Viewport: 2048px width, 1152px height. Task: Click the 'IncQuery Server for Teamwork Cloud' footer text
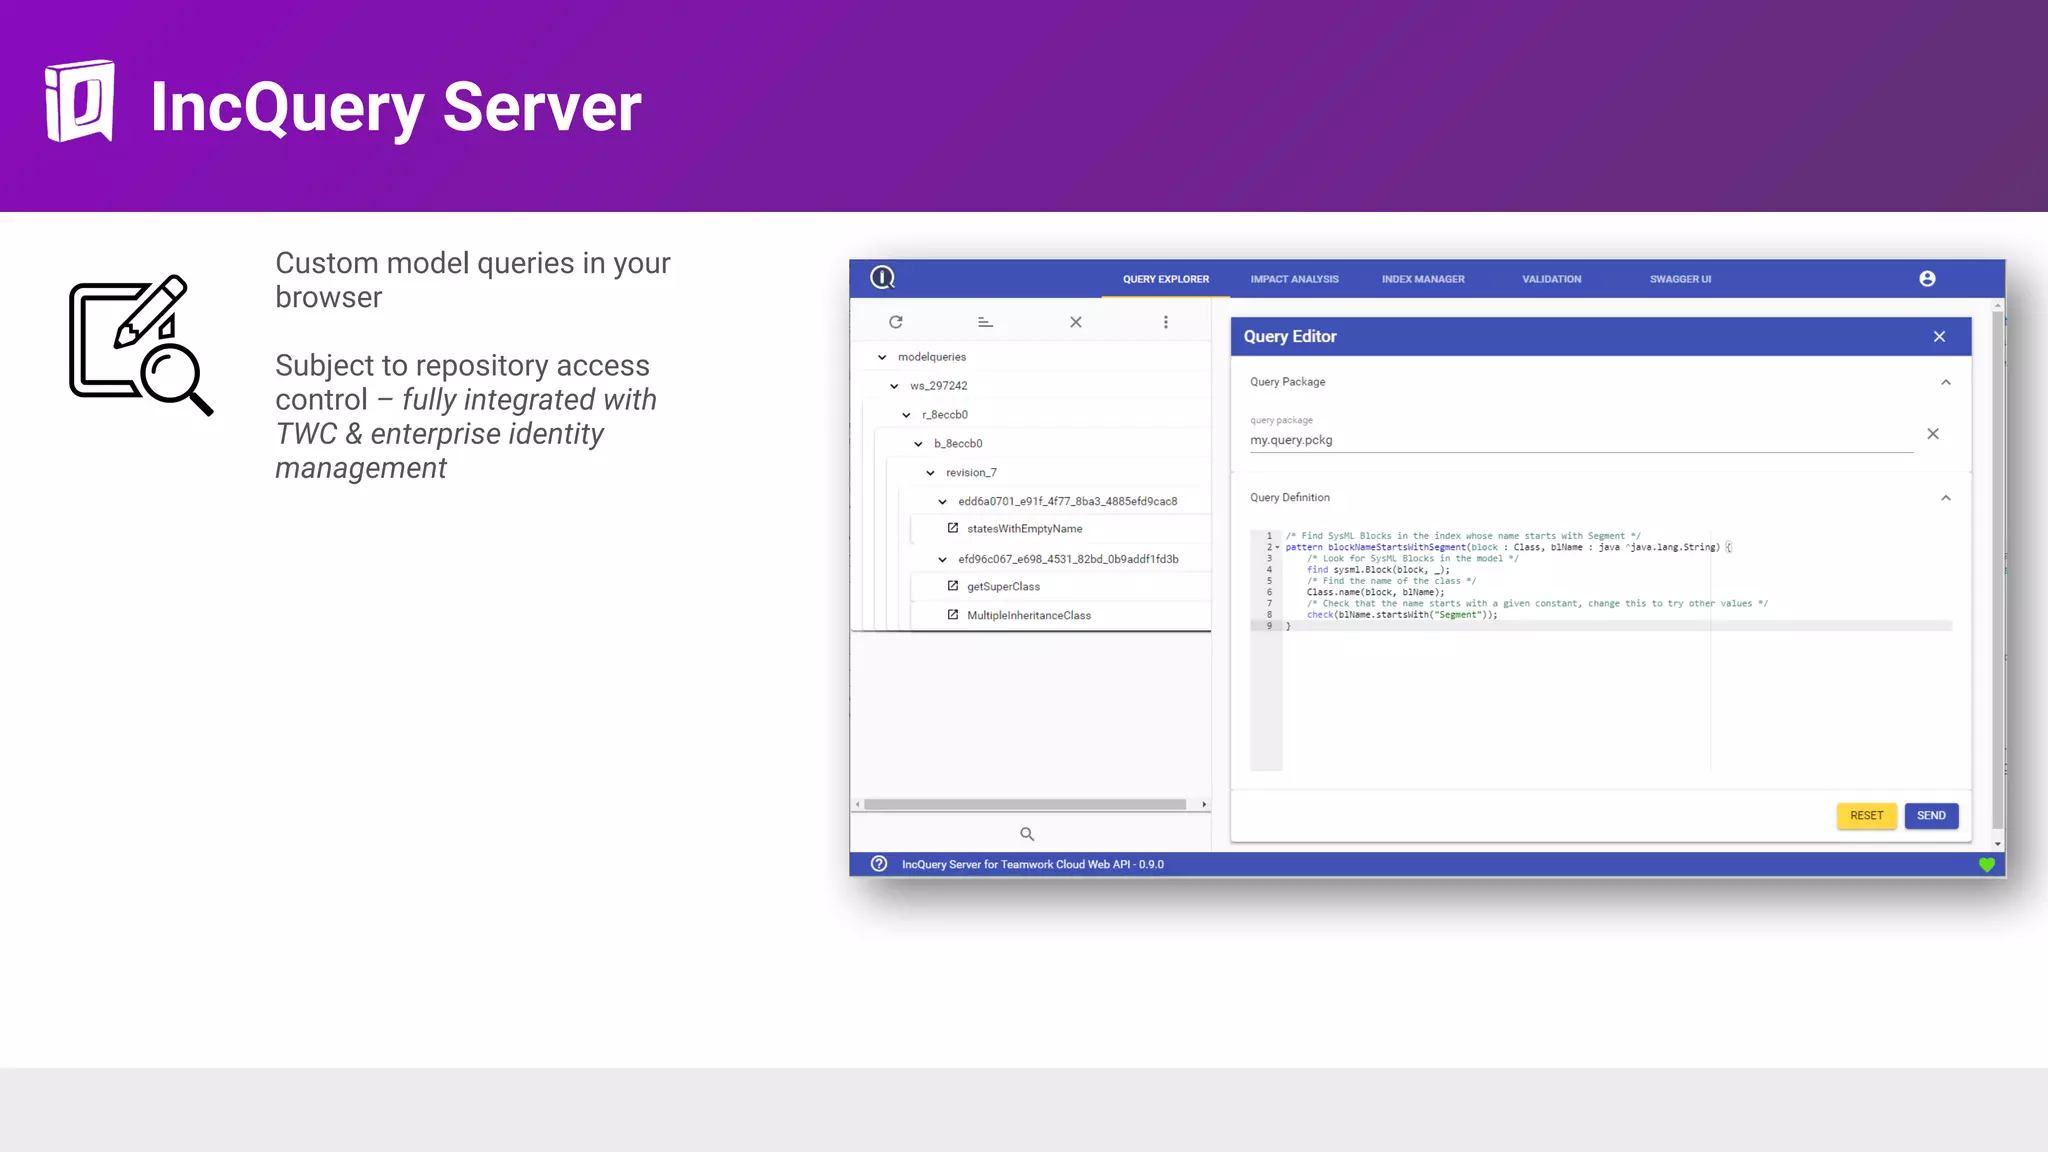(1032, 865)
